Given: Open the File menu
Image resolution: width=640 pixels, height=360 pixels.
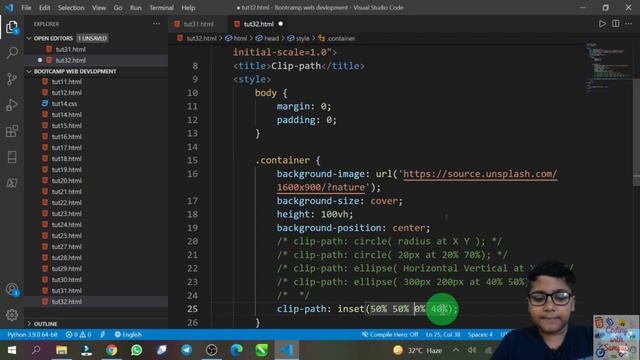Looking at the screenshot, I should 26,7.
